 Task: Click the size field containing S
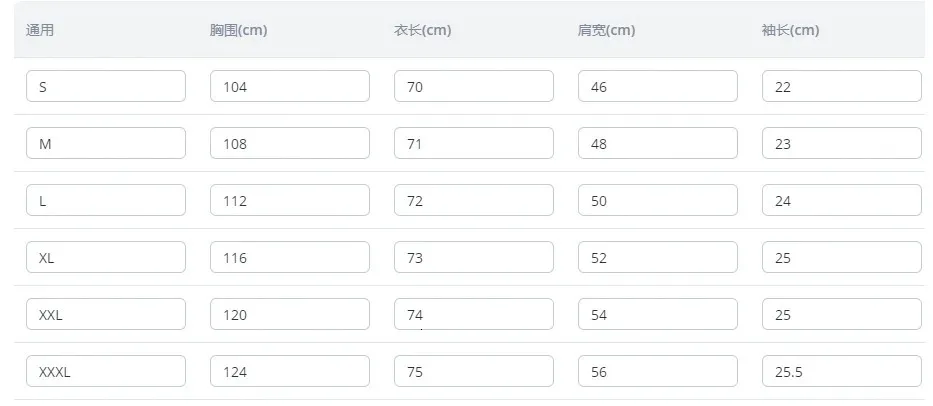coord(106,86)
